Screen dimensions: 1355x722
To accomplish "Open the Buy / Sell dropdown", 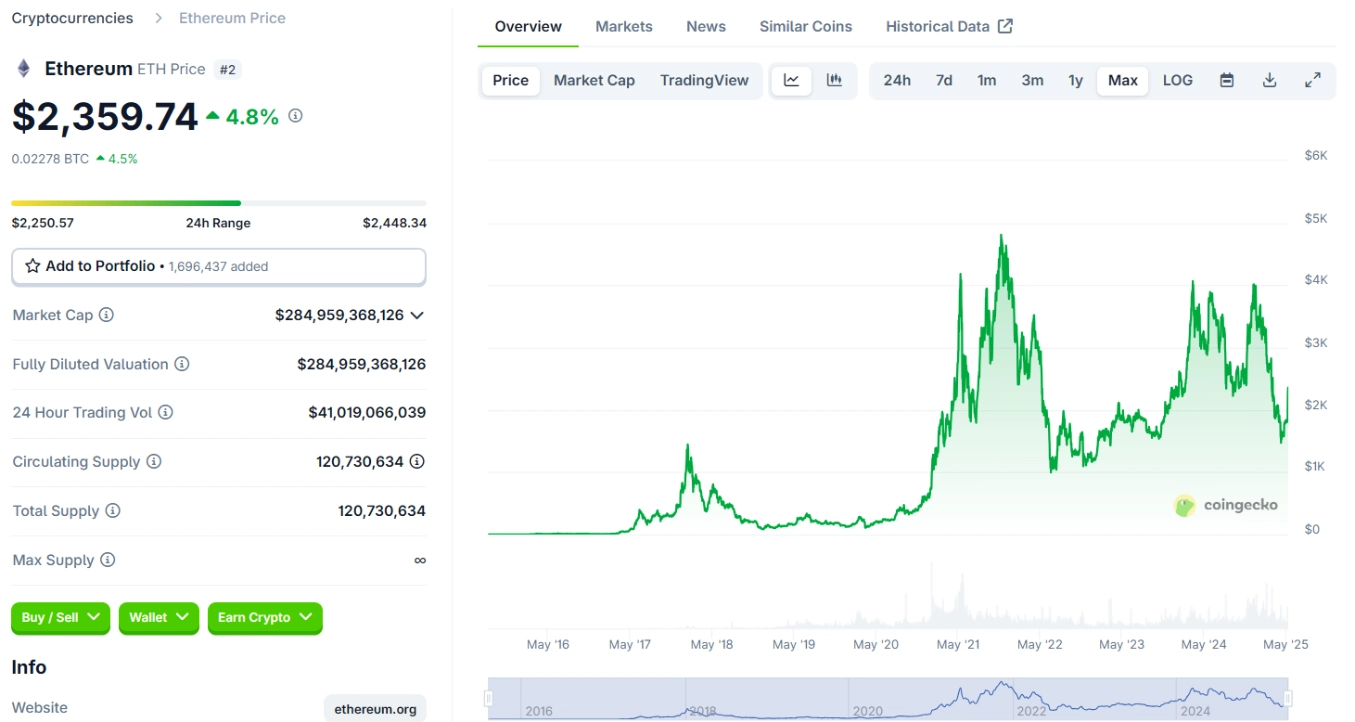I will (x=61, y=618).
